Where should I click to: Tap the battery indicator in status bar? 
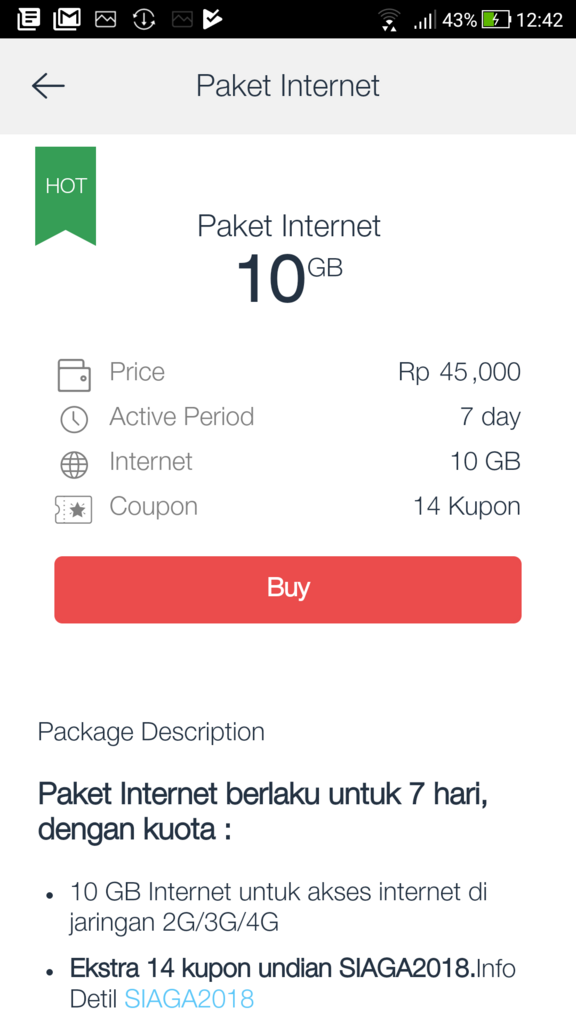coord(496,20)
